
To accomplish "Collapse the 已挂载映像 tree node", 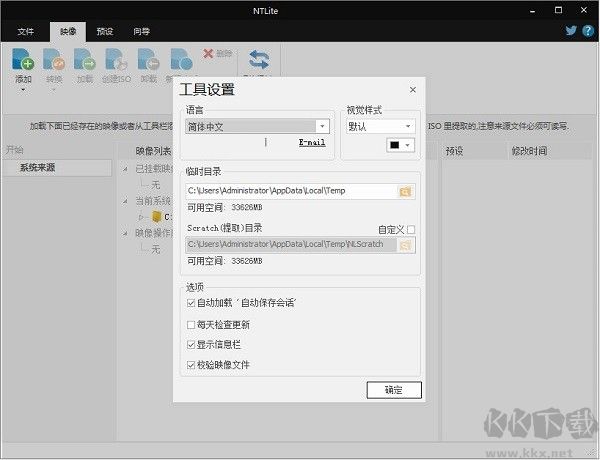I will (x=126, y=168).
